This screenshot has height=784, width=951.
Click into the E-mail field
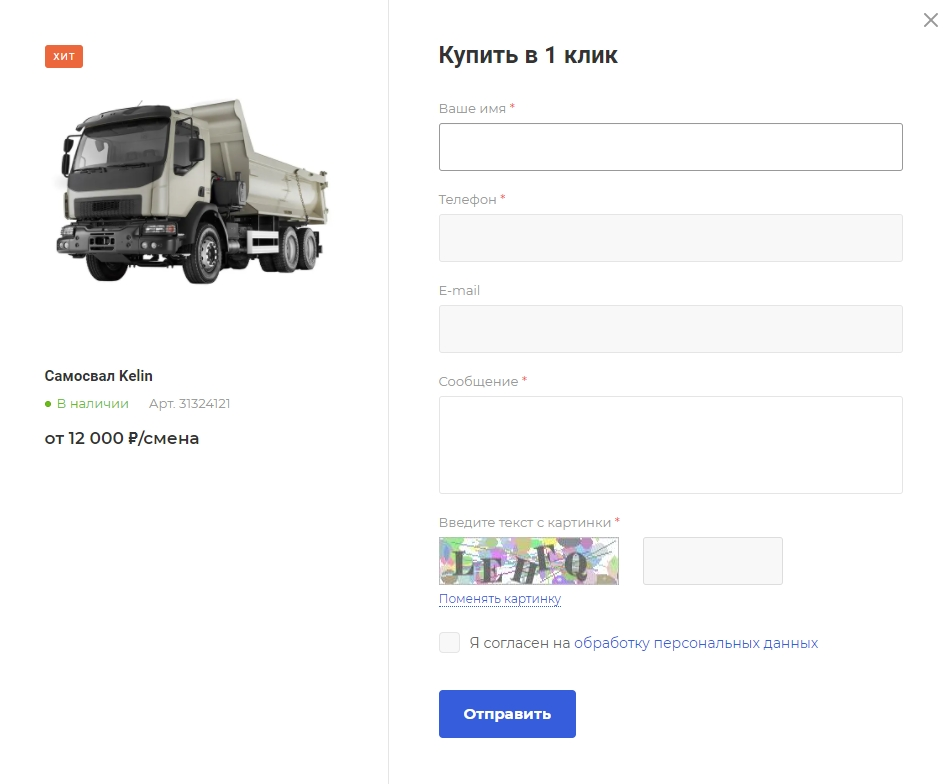click(670, 329)
